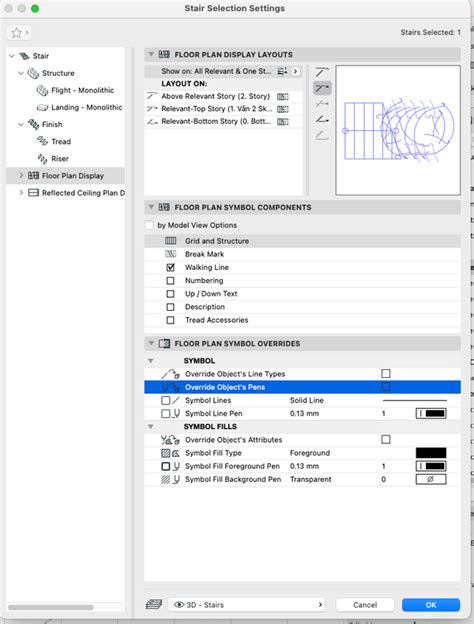
Task: Open the 3D - Stairs layer dropdown
Action: tap(247, 604)
